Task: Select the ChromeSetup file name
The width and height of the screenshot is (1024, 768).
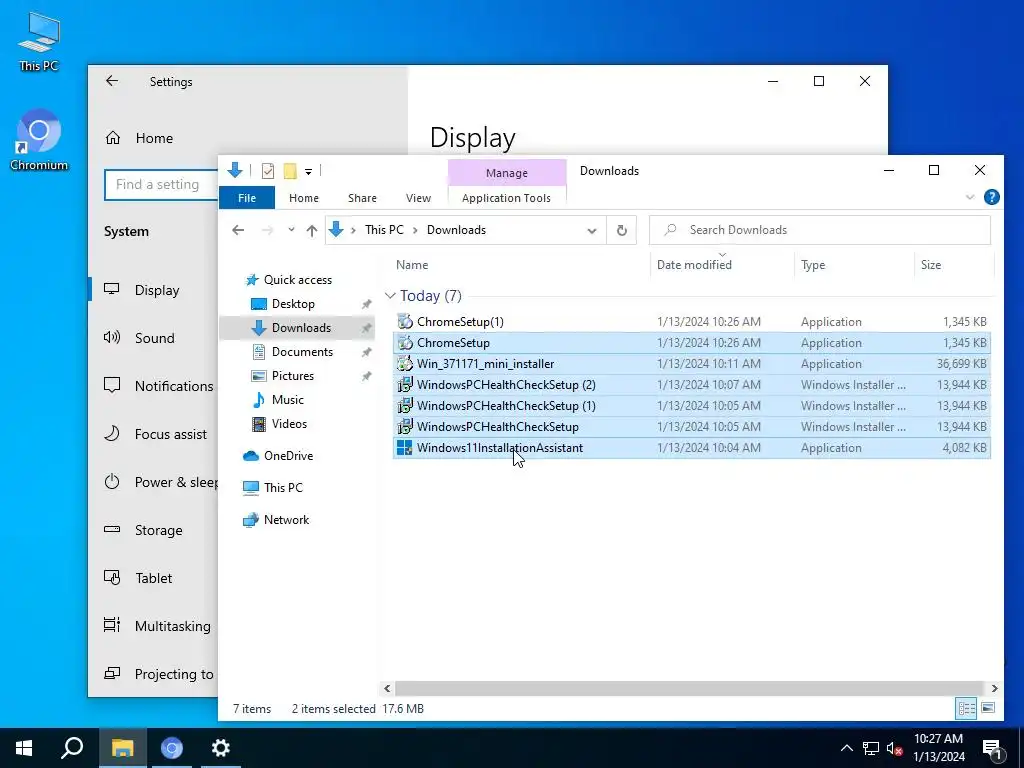Action: tap(453, 343)
